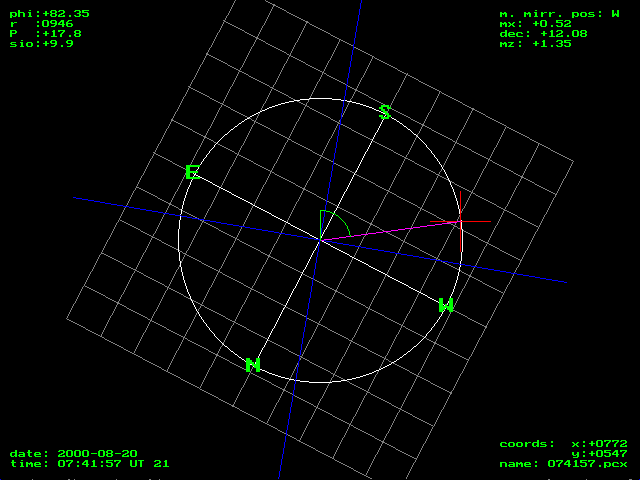Click the green S compass label

pyautogui.click(x=385, y=112)
